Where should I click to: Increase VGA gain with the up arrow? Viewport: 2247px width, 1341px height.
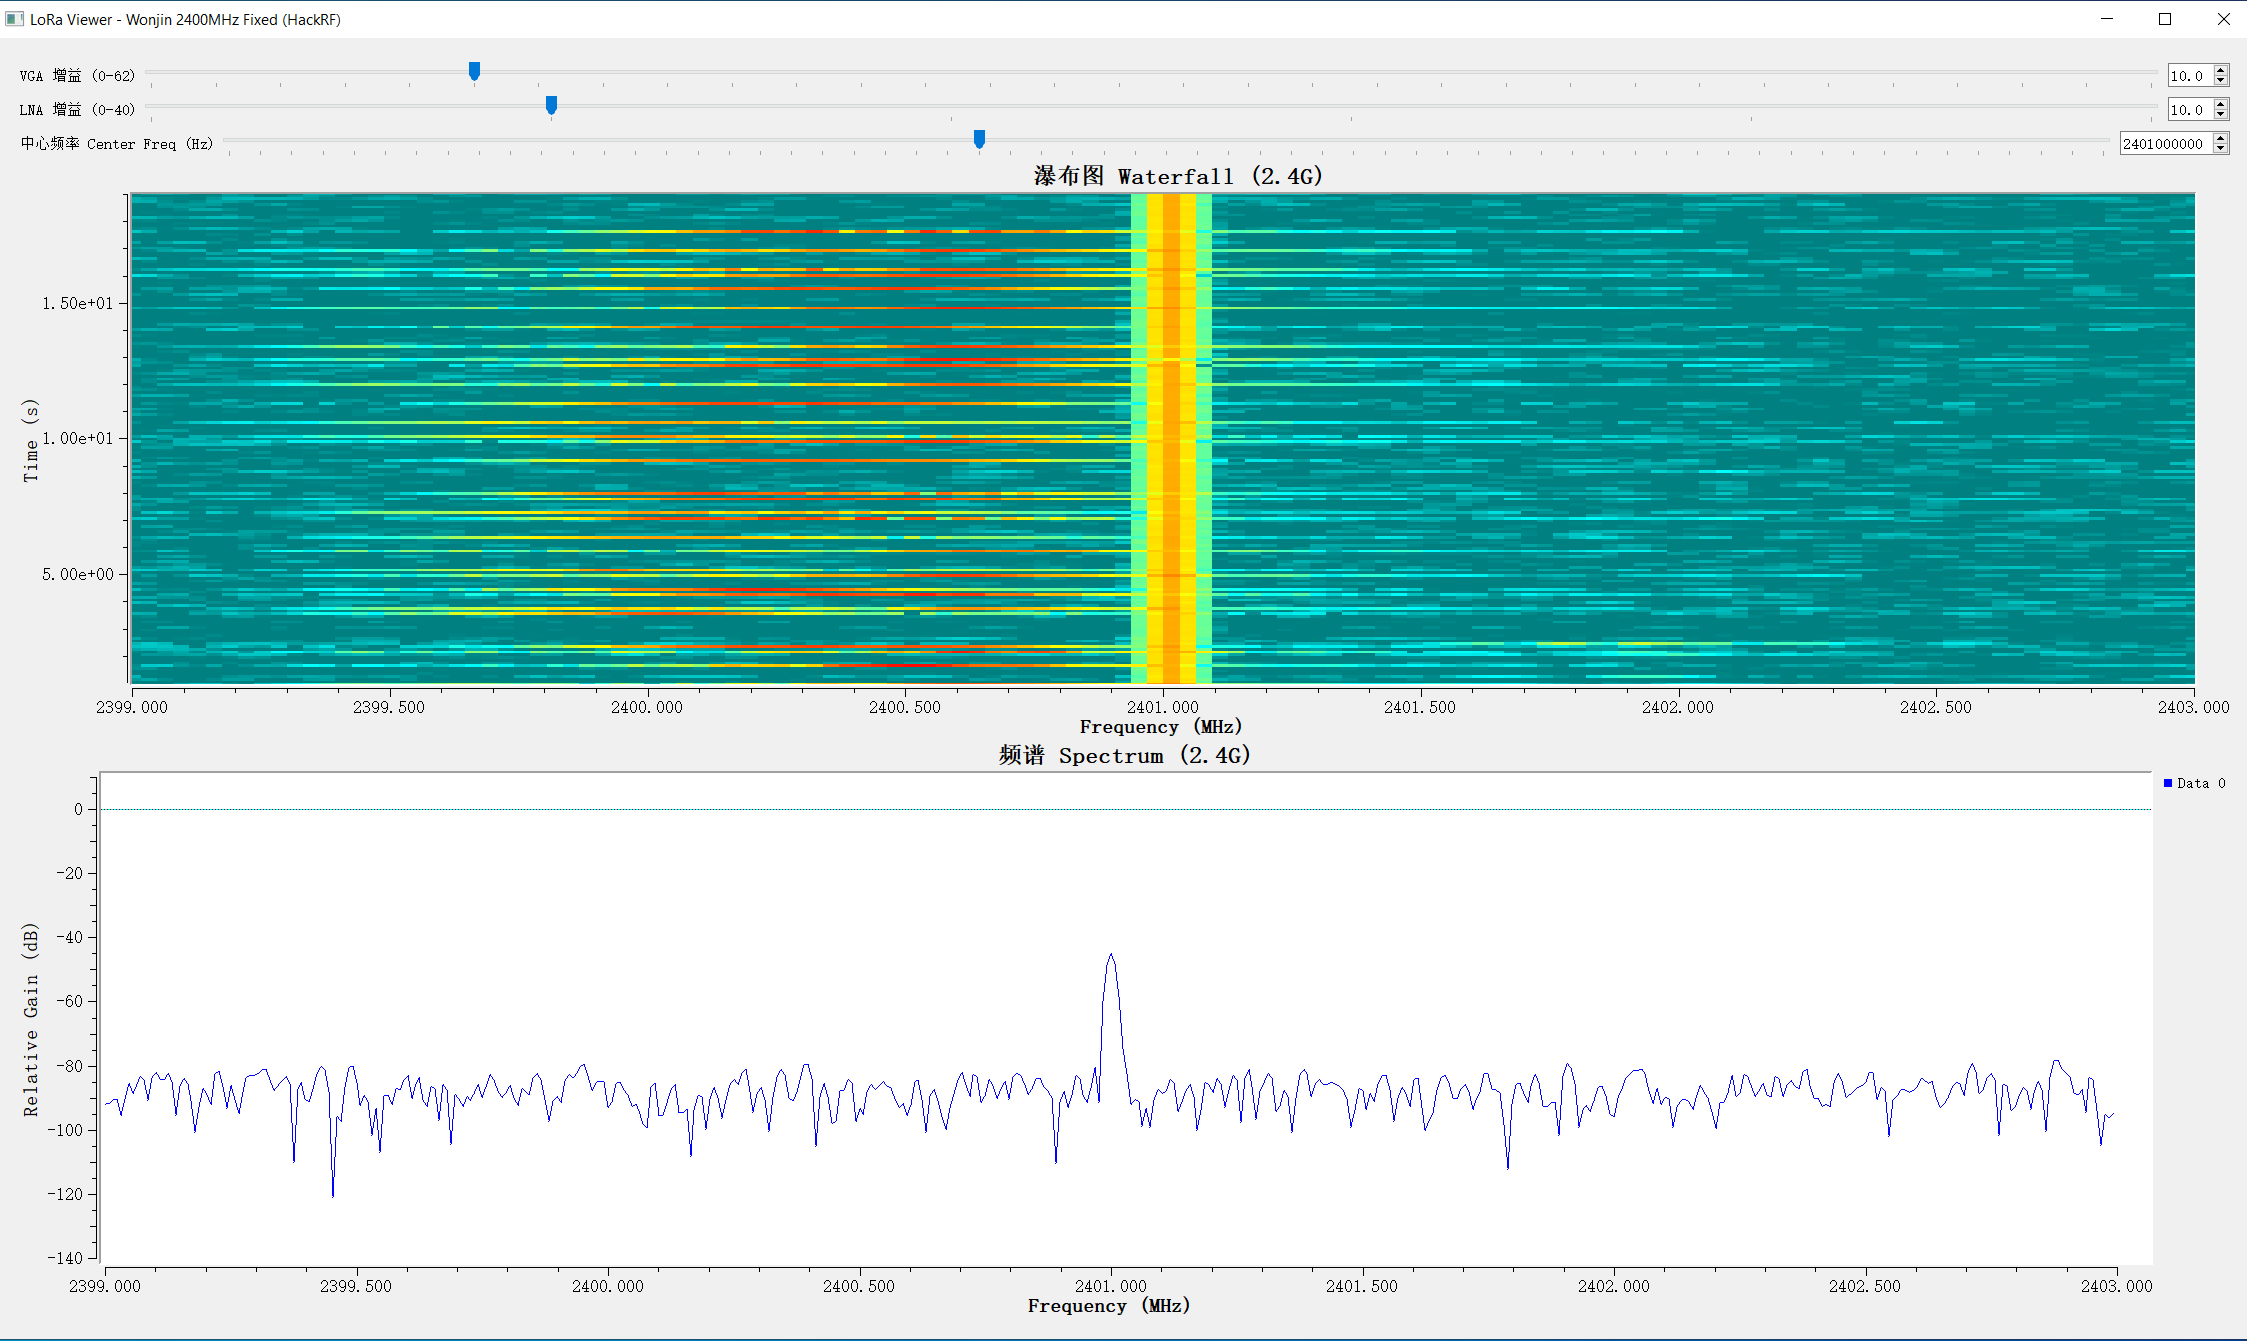[2221, 71]
